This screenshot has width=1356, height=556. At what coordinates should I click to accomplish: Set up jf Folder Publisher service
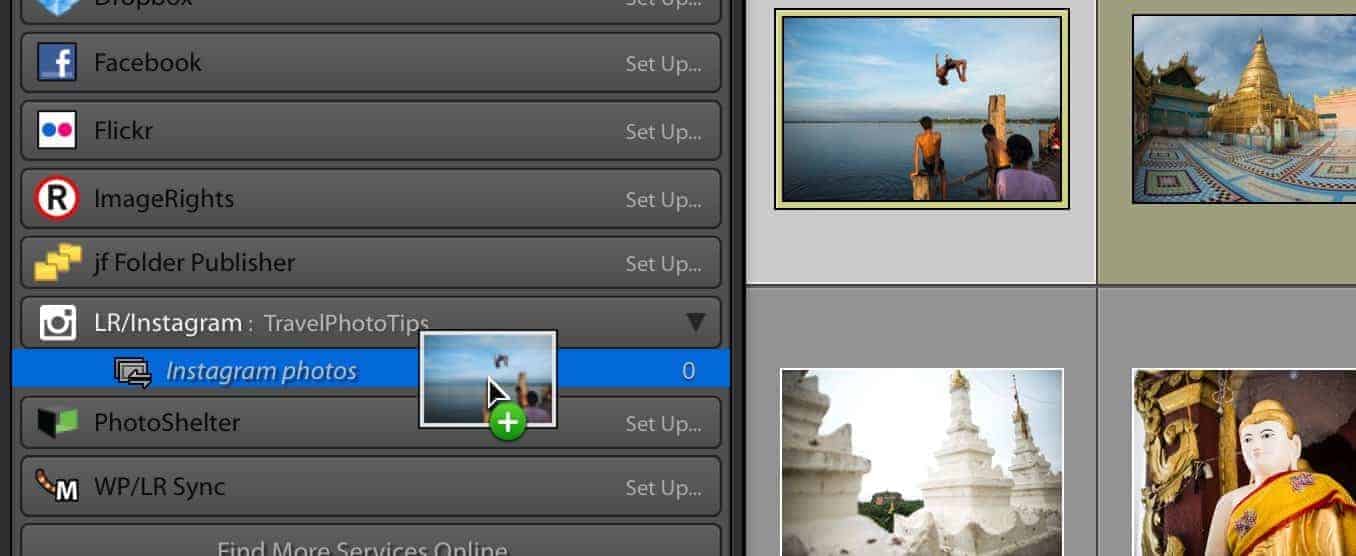[663, 264]
